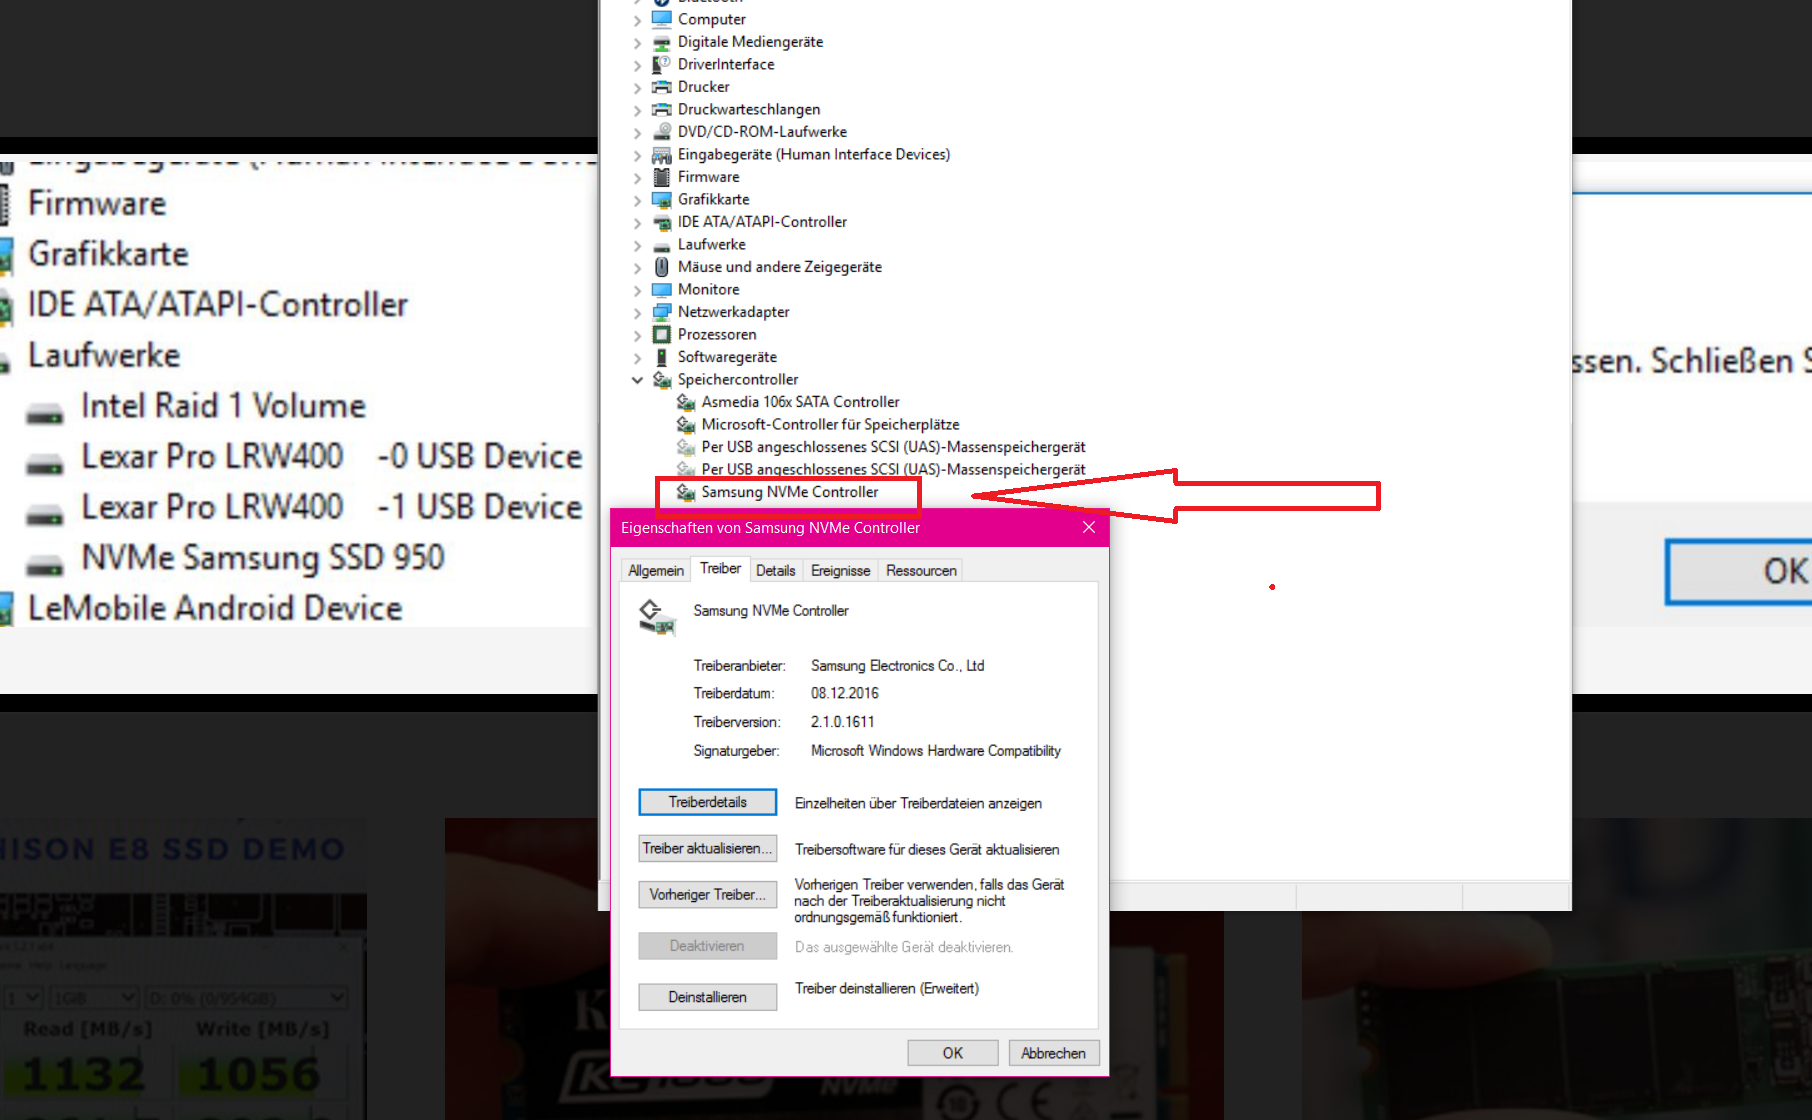Close the Samsung NVMe properties dialog
1812x1120 pixels.
[1089, 527]
